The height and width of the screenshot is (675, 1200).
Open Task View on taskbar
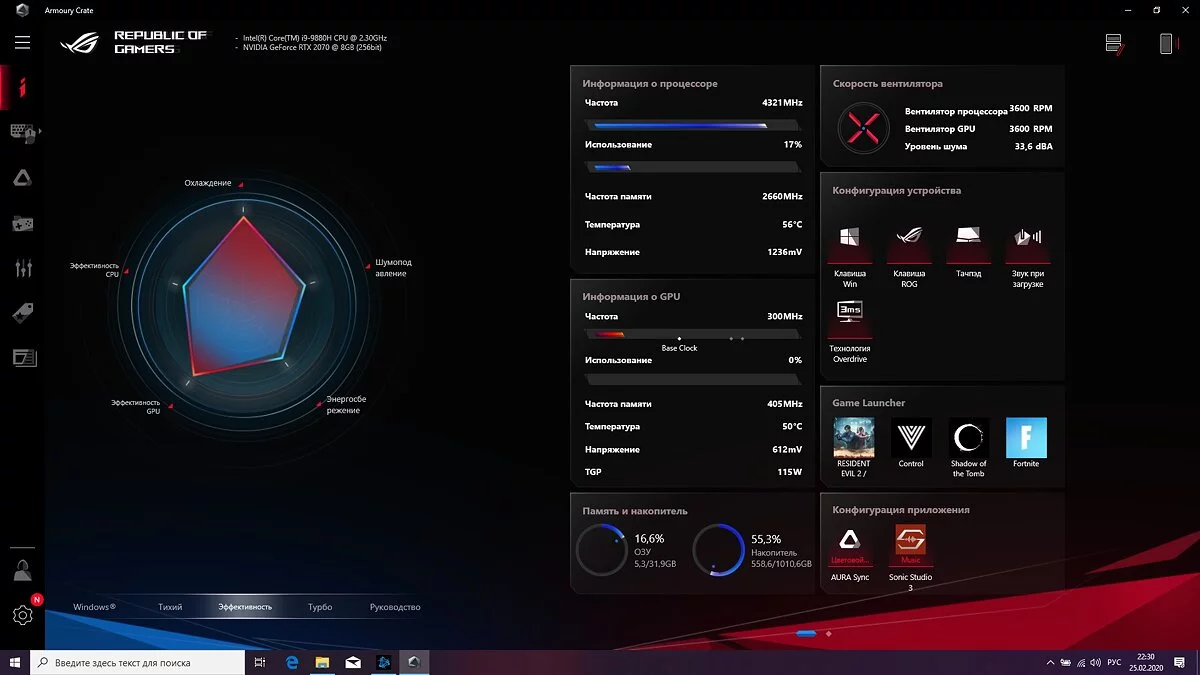(260, 662)
